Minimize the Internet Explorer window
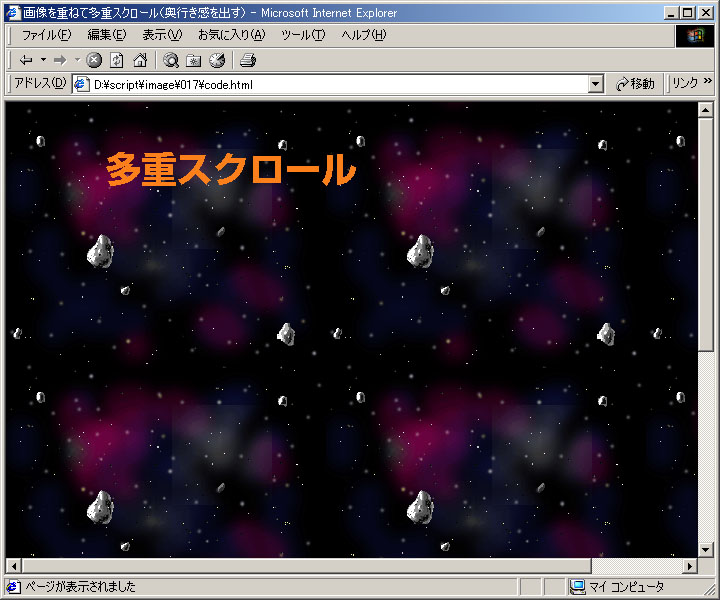 point(671,13)
